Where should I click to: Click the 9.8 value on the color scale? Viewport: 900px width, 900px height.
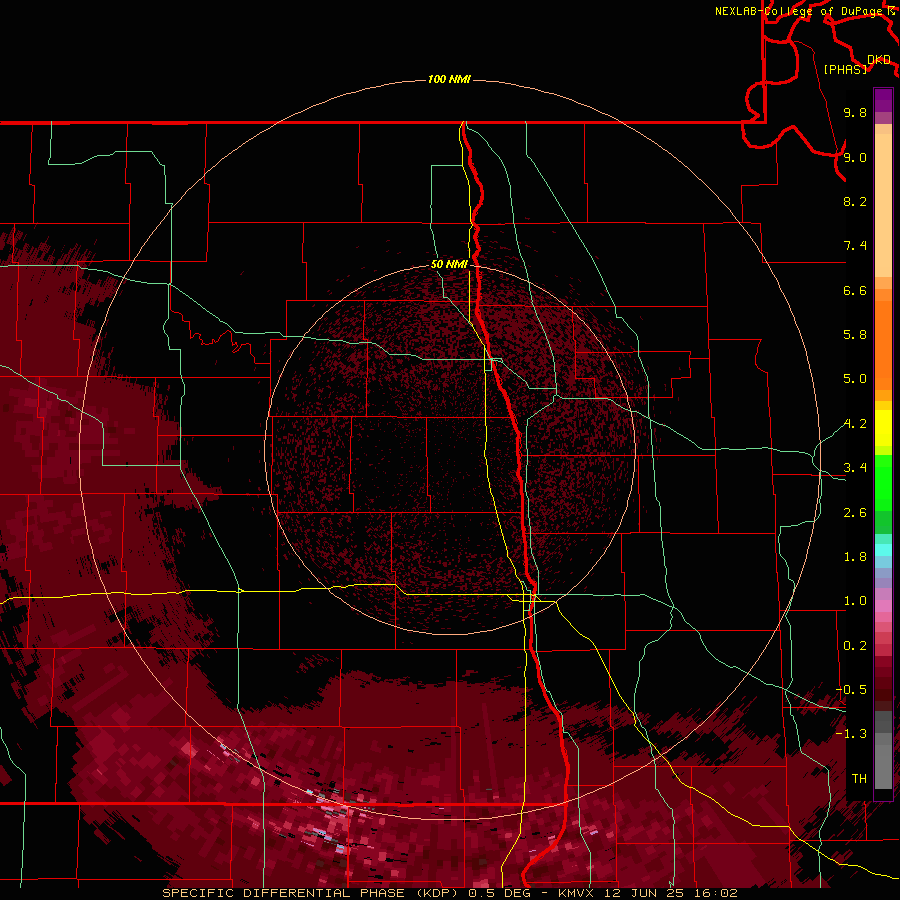(855, 112)
